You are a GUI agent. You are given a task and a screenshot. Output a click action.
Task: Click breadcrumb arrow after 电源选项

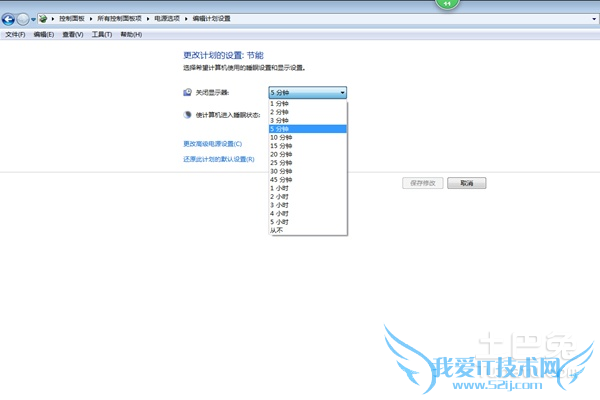[x=186, y=19]
